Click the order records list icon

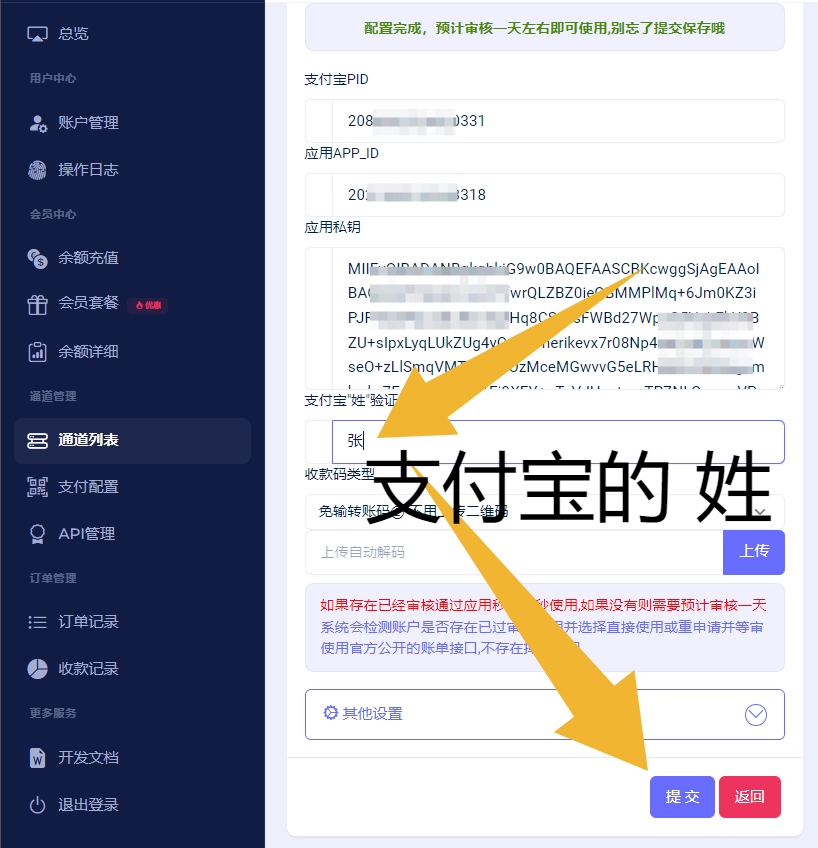37,622
